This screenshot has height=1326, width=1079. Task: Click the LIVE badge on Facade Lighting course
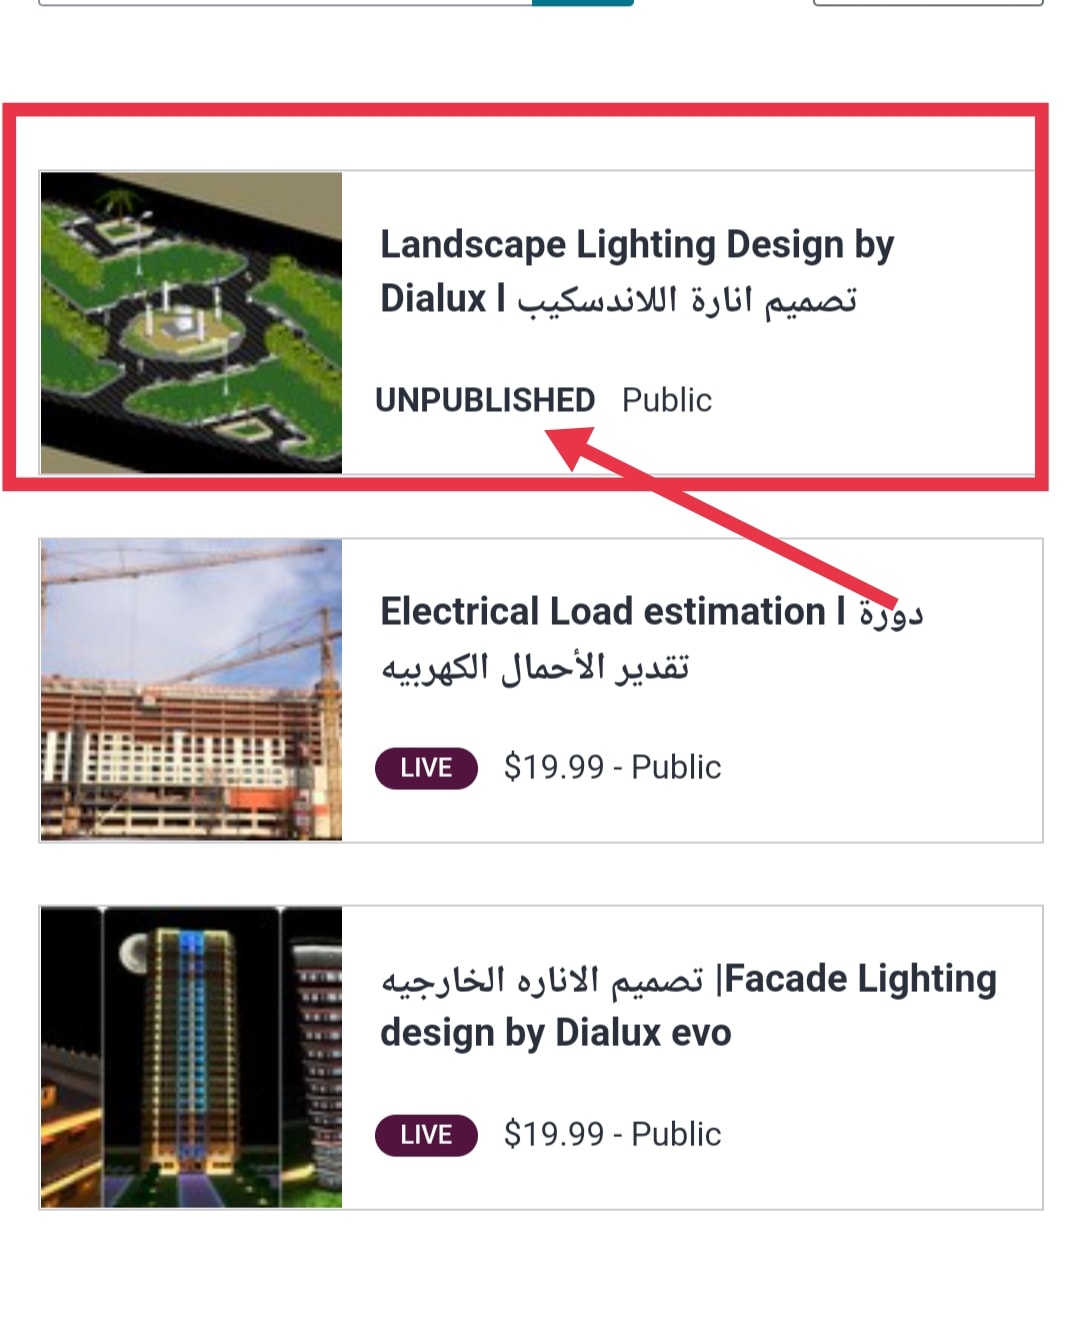point(426,1135)
